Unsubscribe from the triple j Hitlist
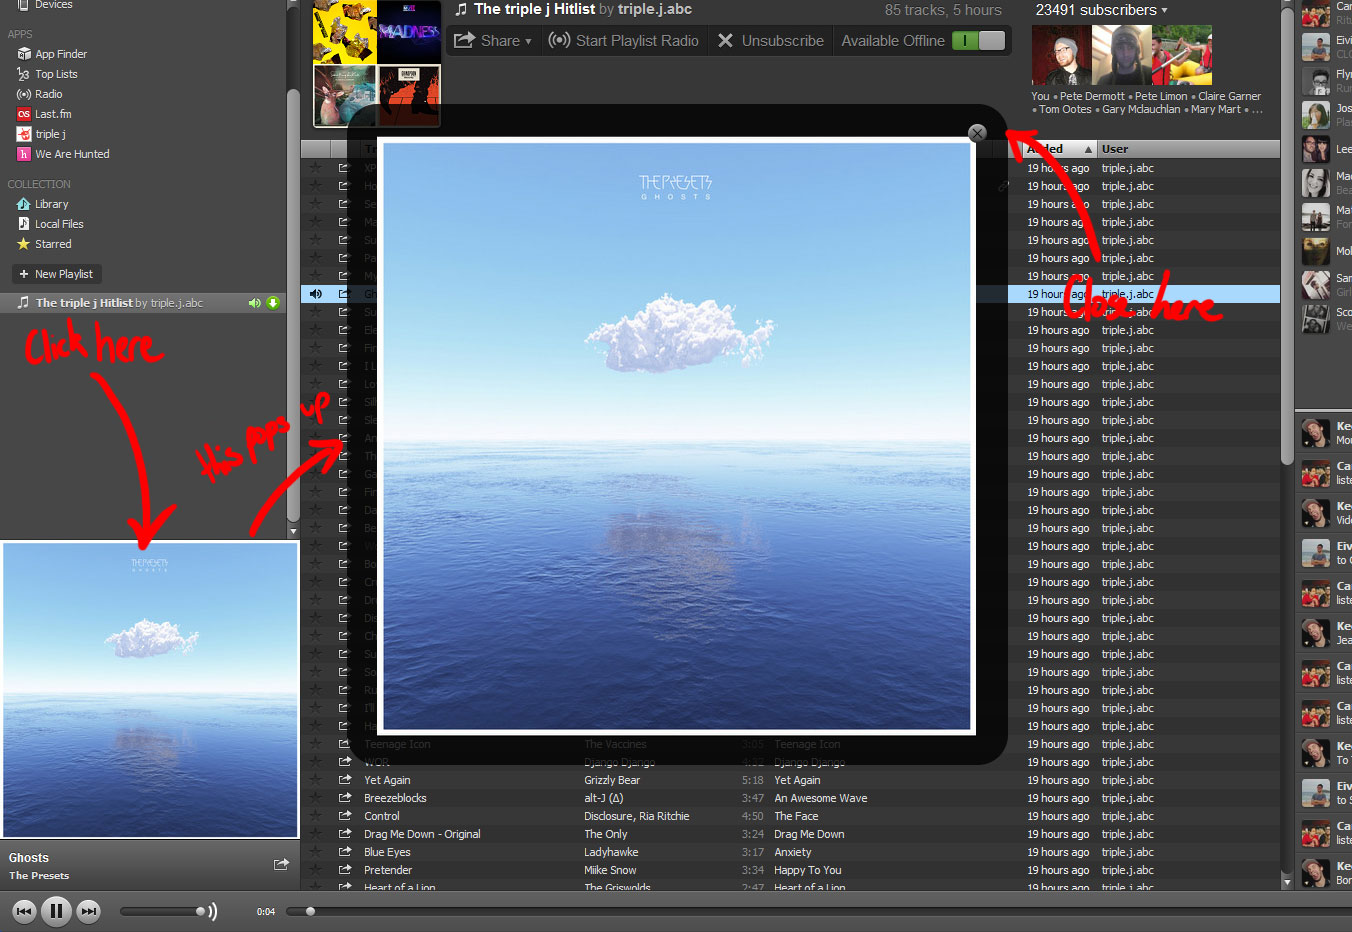 tap(770, 41)
